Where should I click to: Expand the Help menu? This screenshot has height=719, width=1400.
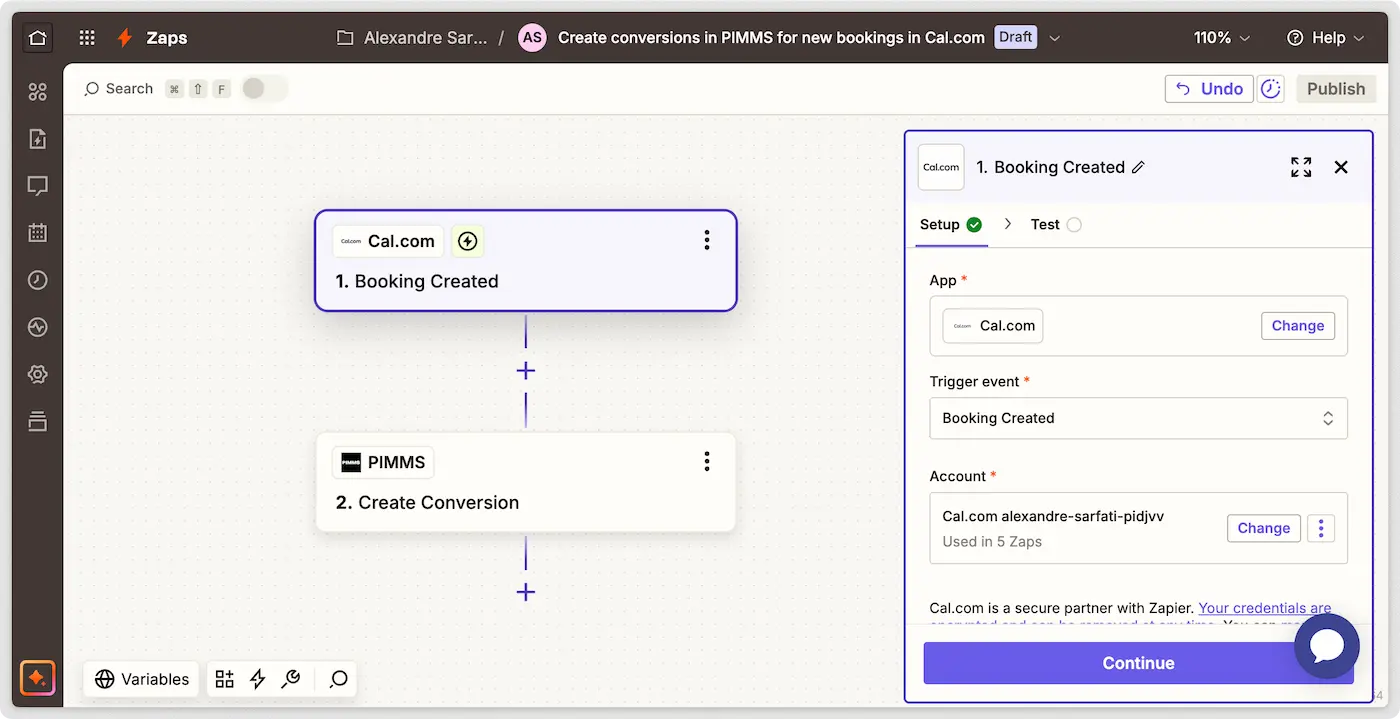pyautogui.click(x=1325, y=38)
